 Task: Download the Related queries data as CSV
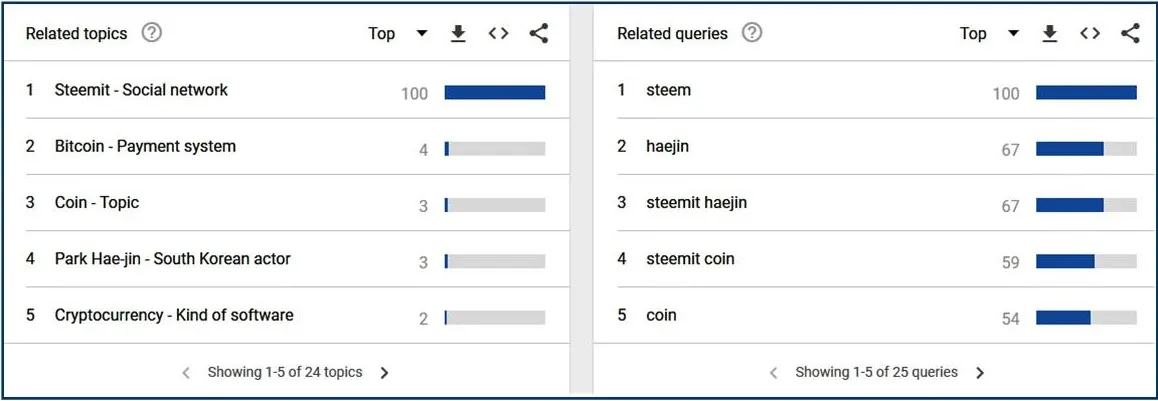pyautogui.click(x=1049, y=33)
